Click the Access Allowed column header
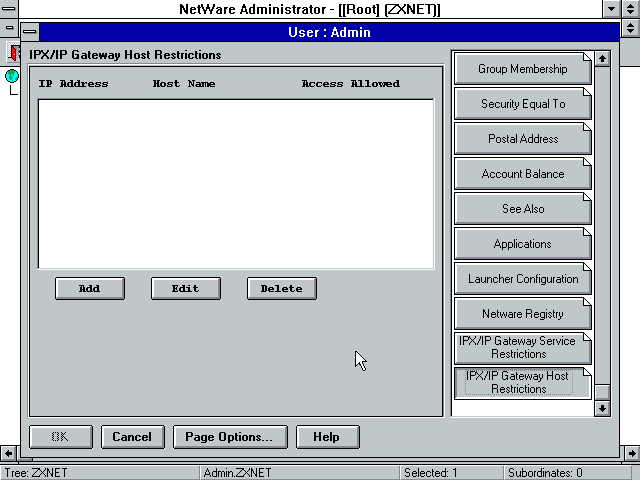 (351, 84)
